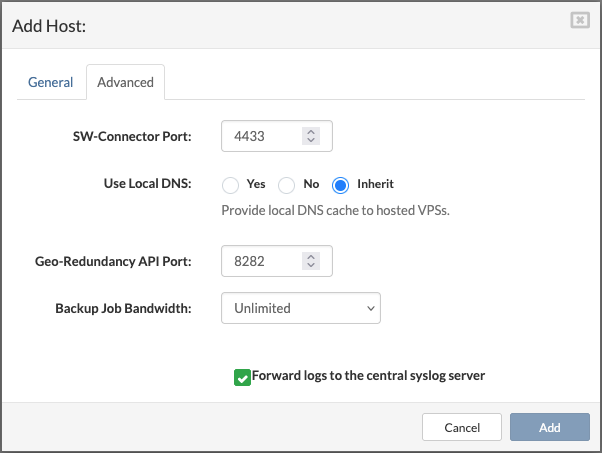602x453 pixels.
Task: Decrement Geo-Redundancy API Port using down arrow
Action: [x=311, y=266]
